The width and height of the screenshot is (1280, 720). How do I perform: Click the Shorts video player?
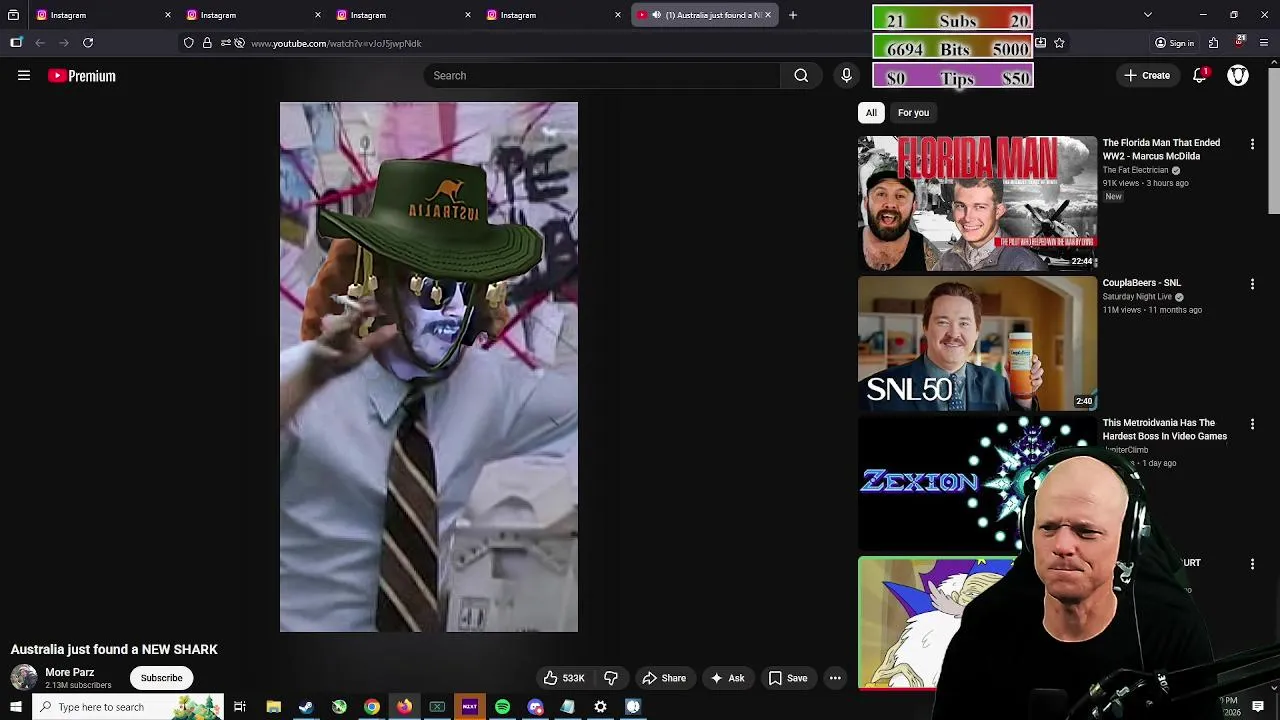click(429, 367)
